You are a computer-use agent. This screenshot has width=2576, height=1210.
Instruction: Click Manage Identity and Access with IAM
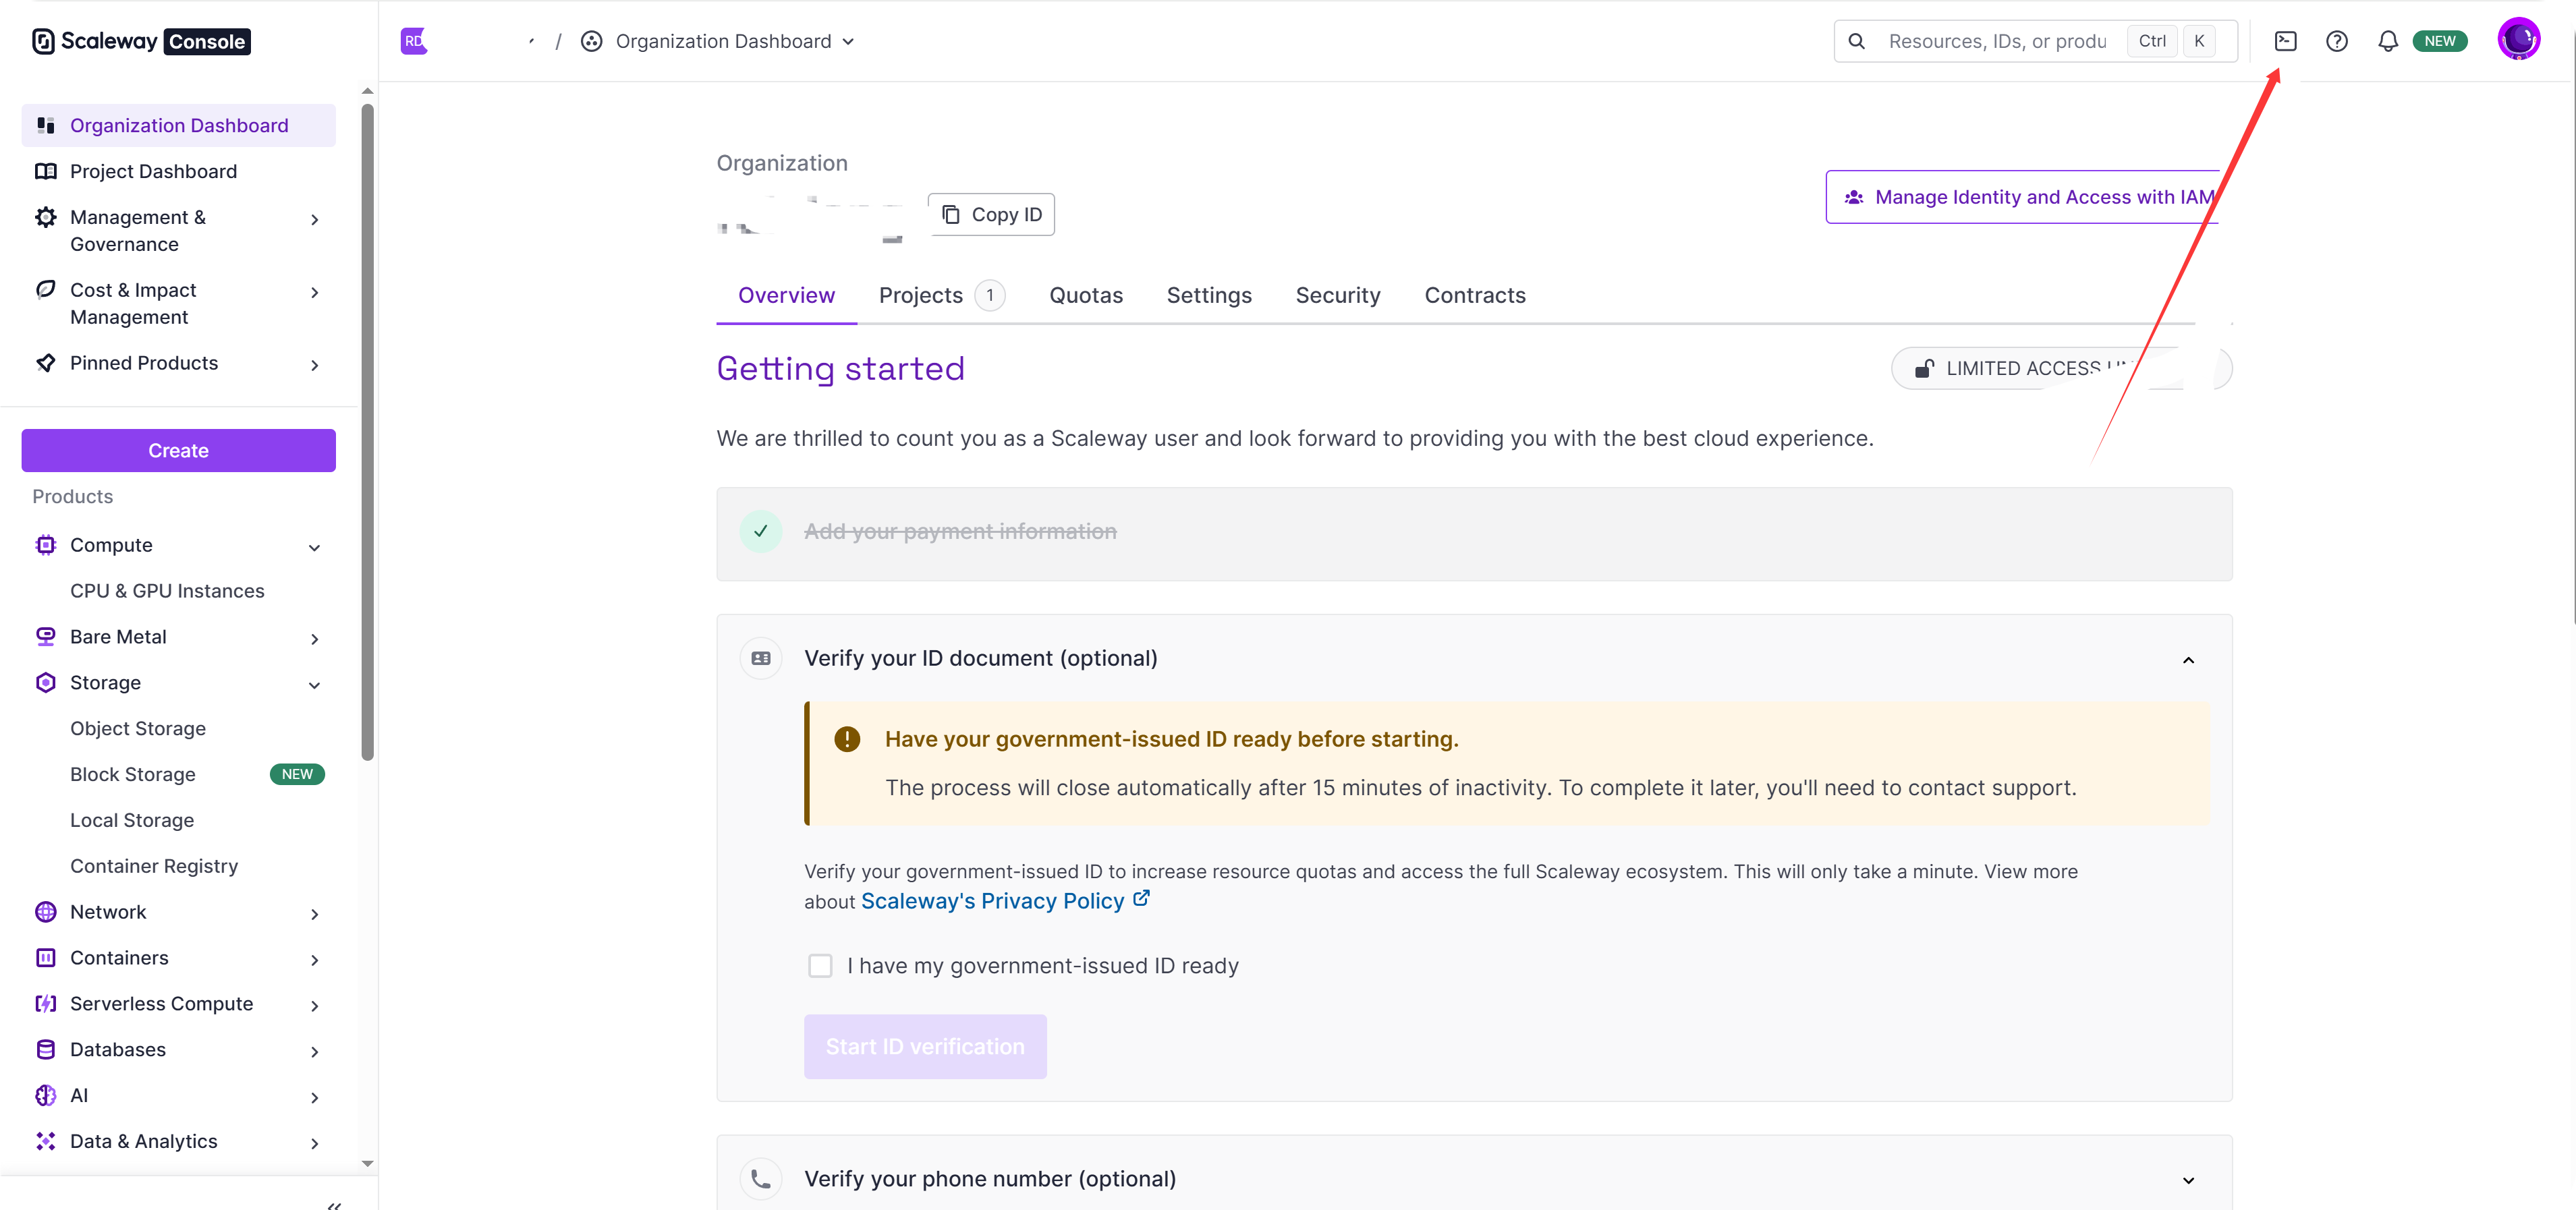(2023, 197)
